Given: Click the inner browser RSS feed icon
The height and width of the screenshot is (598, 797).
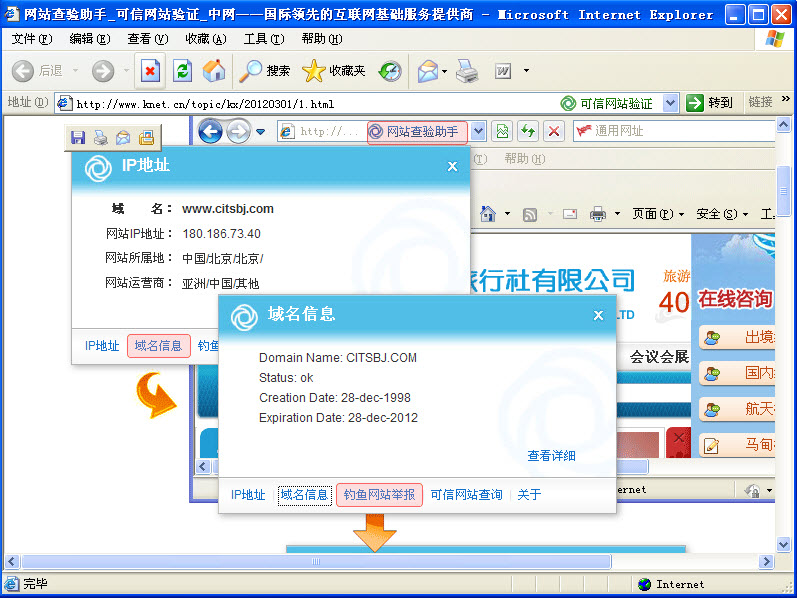Looking at the screenshot, I should [x=530, y=215].
